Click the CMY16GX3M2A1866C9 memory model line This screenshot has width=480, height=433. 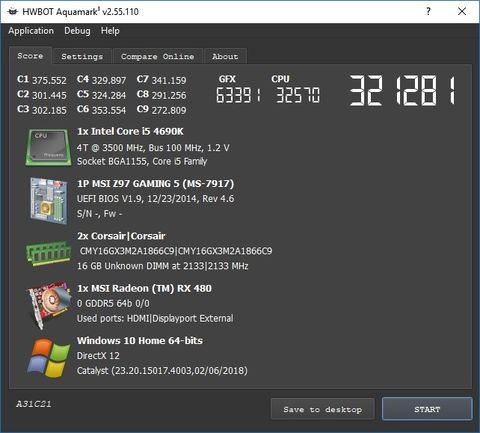point(176,251)
